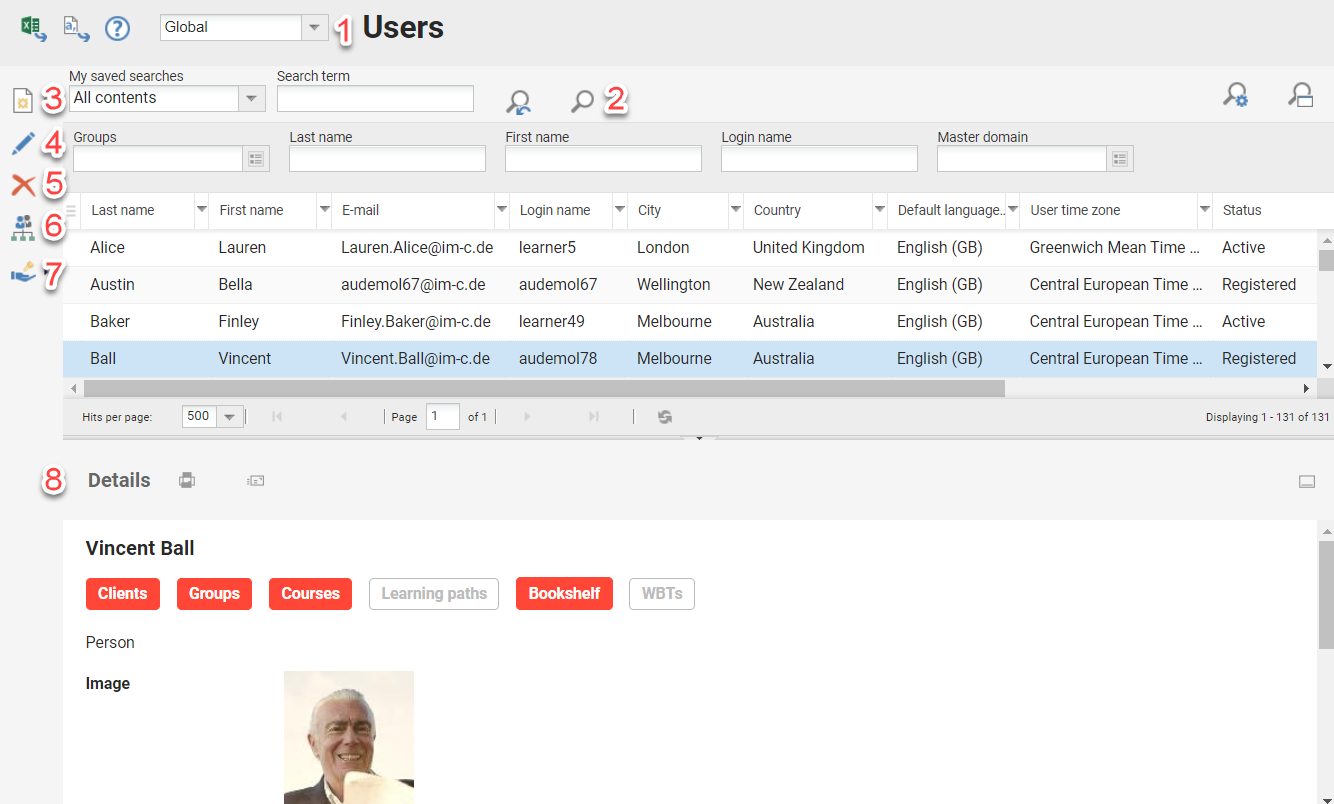Open the Hits per page dropdown

229,417
